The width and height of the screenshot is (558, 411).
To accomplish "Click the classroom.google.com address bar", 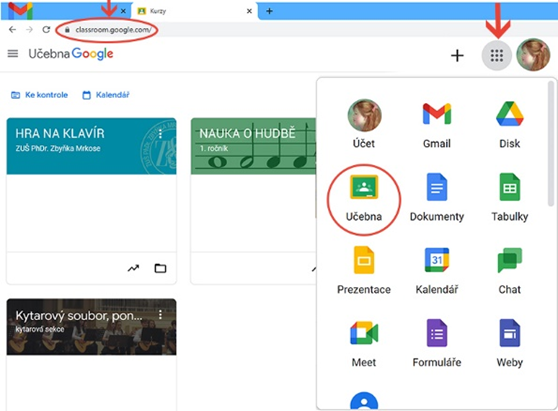I will click(113, 30).
